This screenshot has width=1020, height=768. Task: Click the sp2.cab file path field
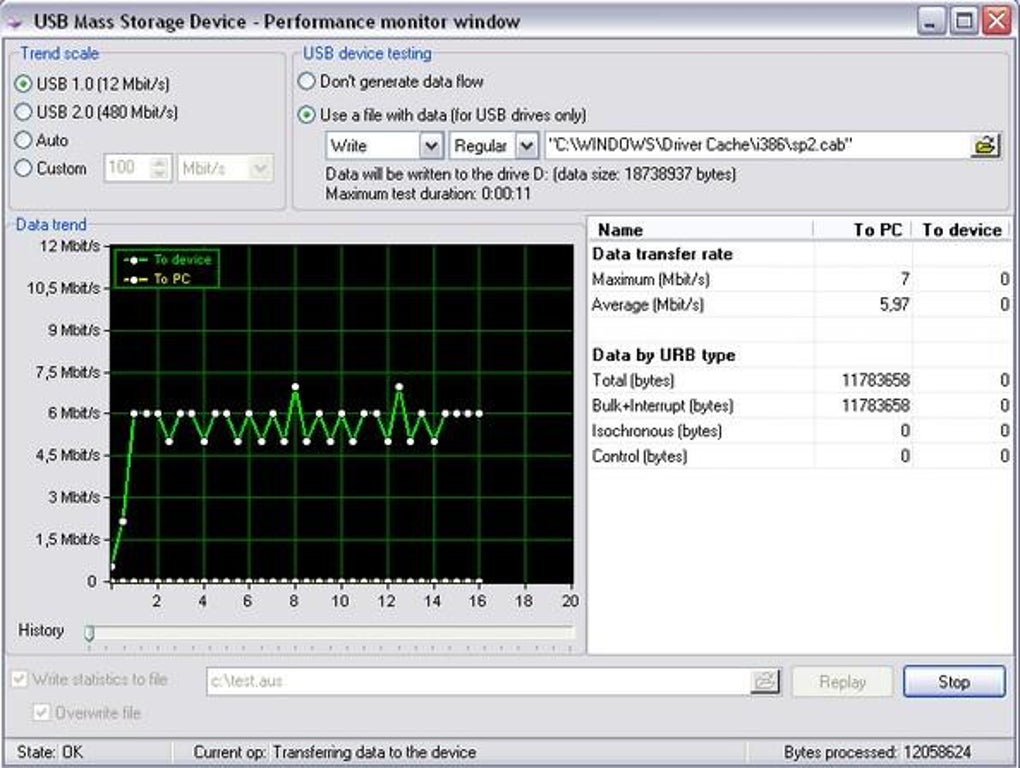pos(758,145)
